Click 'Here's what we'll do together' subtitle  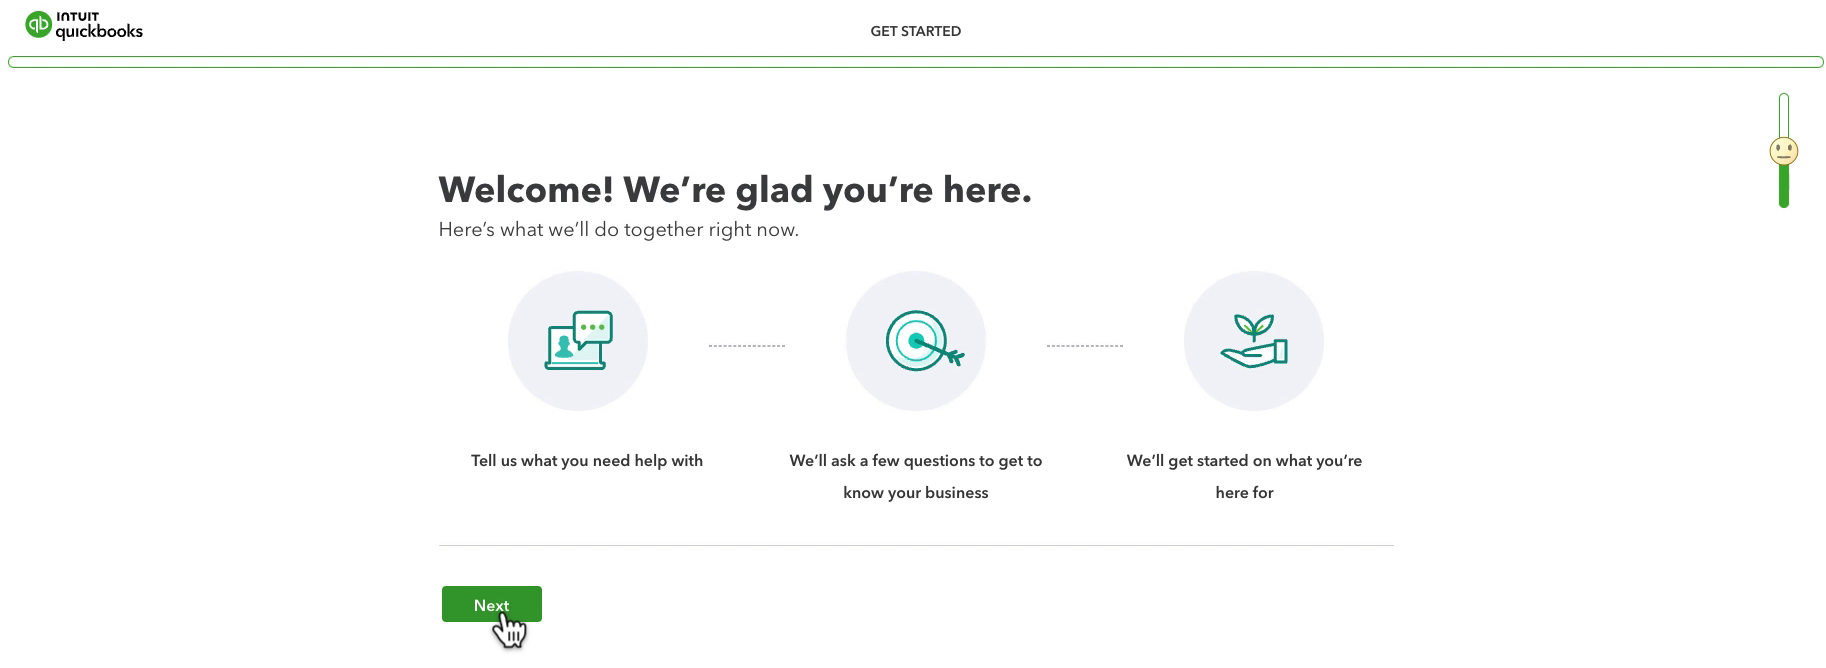(x=618, y=230)
